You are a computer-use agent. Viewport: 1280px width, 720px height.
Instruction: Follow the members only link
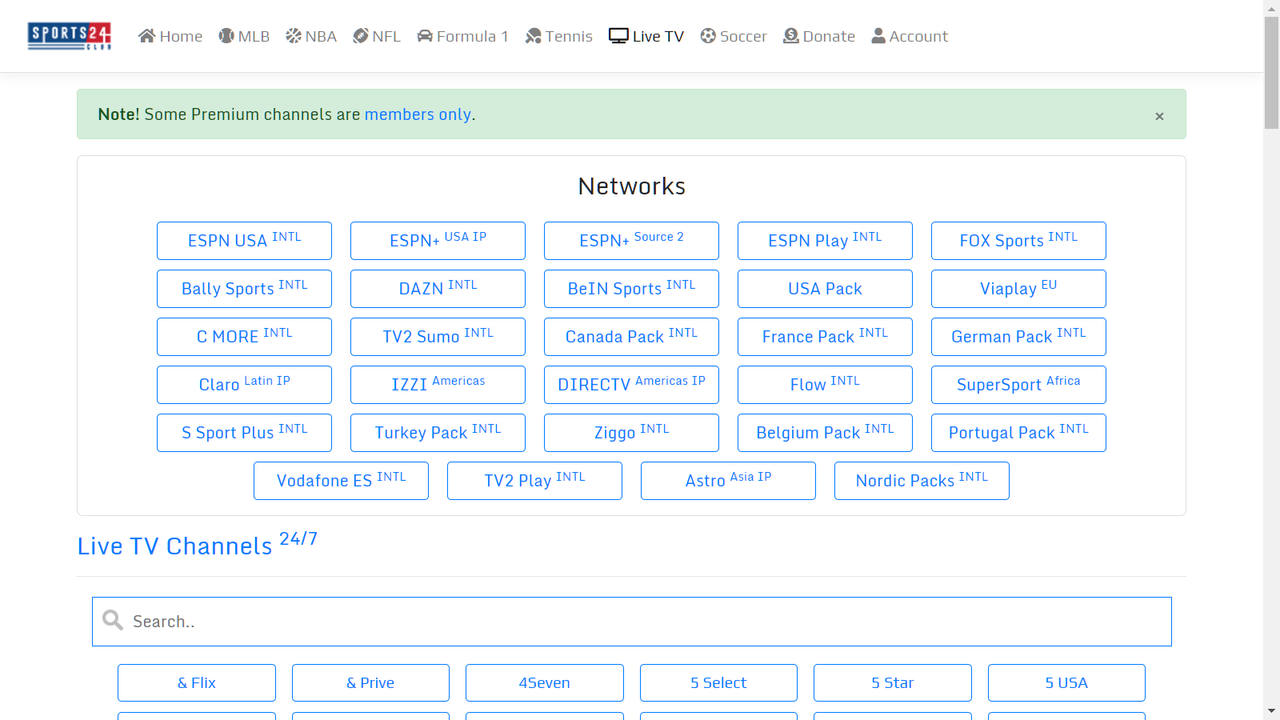[x=418, y=114]
